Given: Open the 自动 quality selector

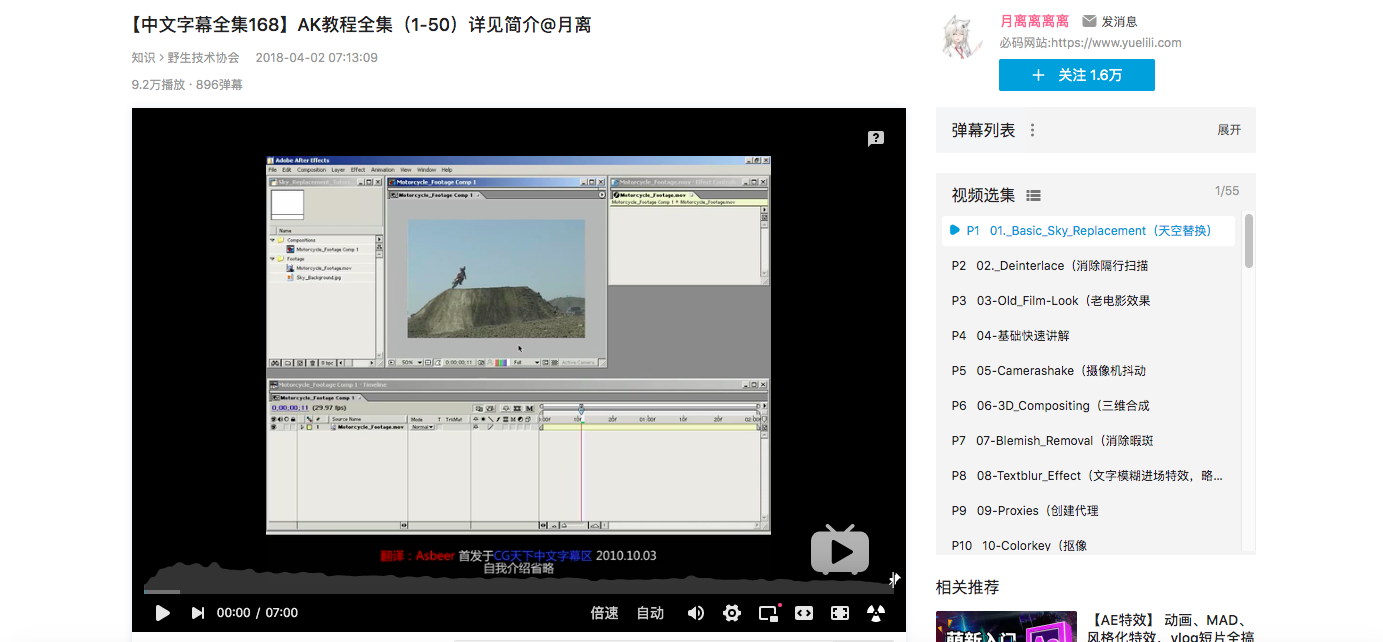Looking at the screenshot, I should tap(651, 613).
